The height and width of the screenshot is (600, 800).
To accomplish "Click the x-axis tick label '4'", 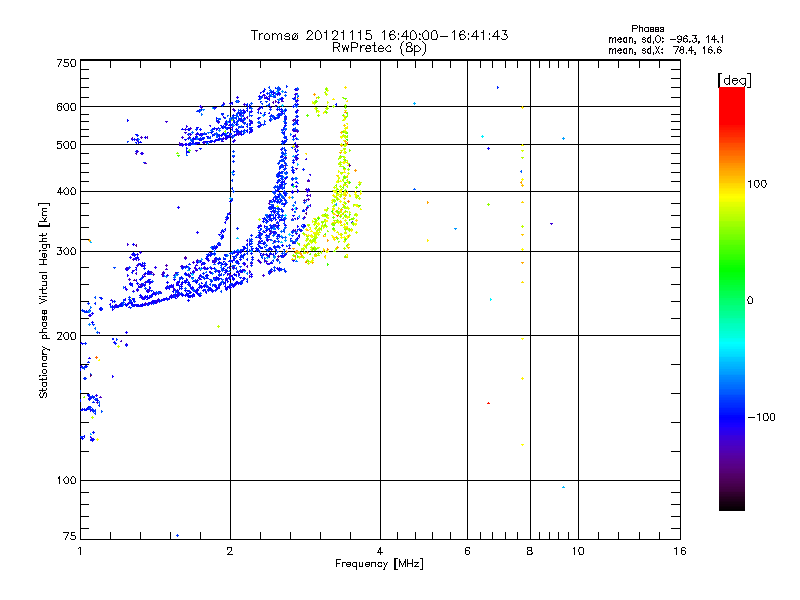I will tap(380, 551).
